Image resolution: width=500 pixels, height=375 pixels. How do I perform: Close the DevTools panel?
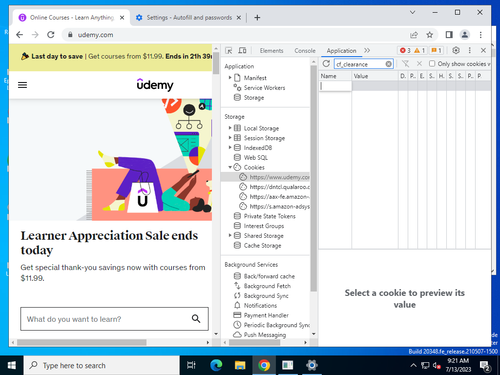click(483, 50)
